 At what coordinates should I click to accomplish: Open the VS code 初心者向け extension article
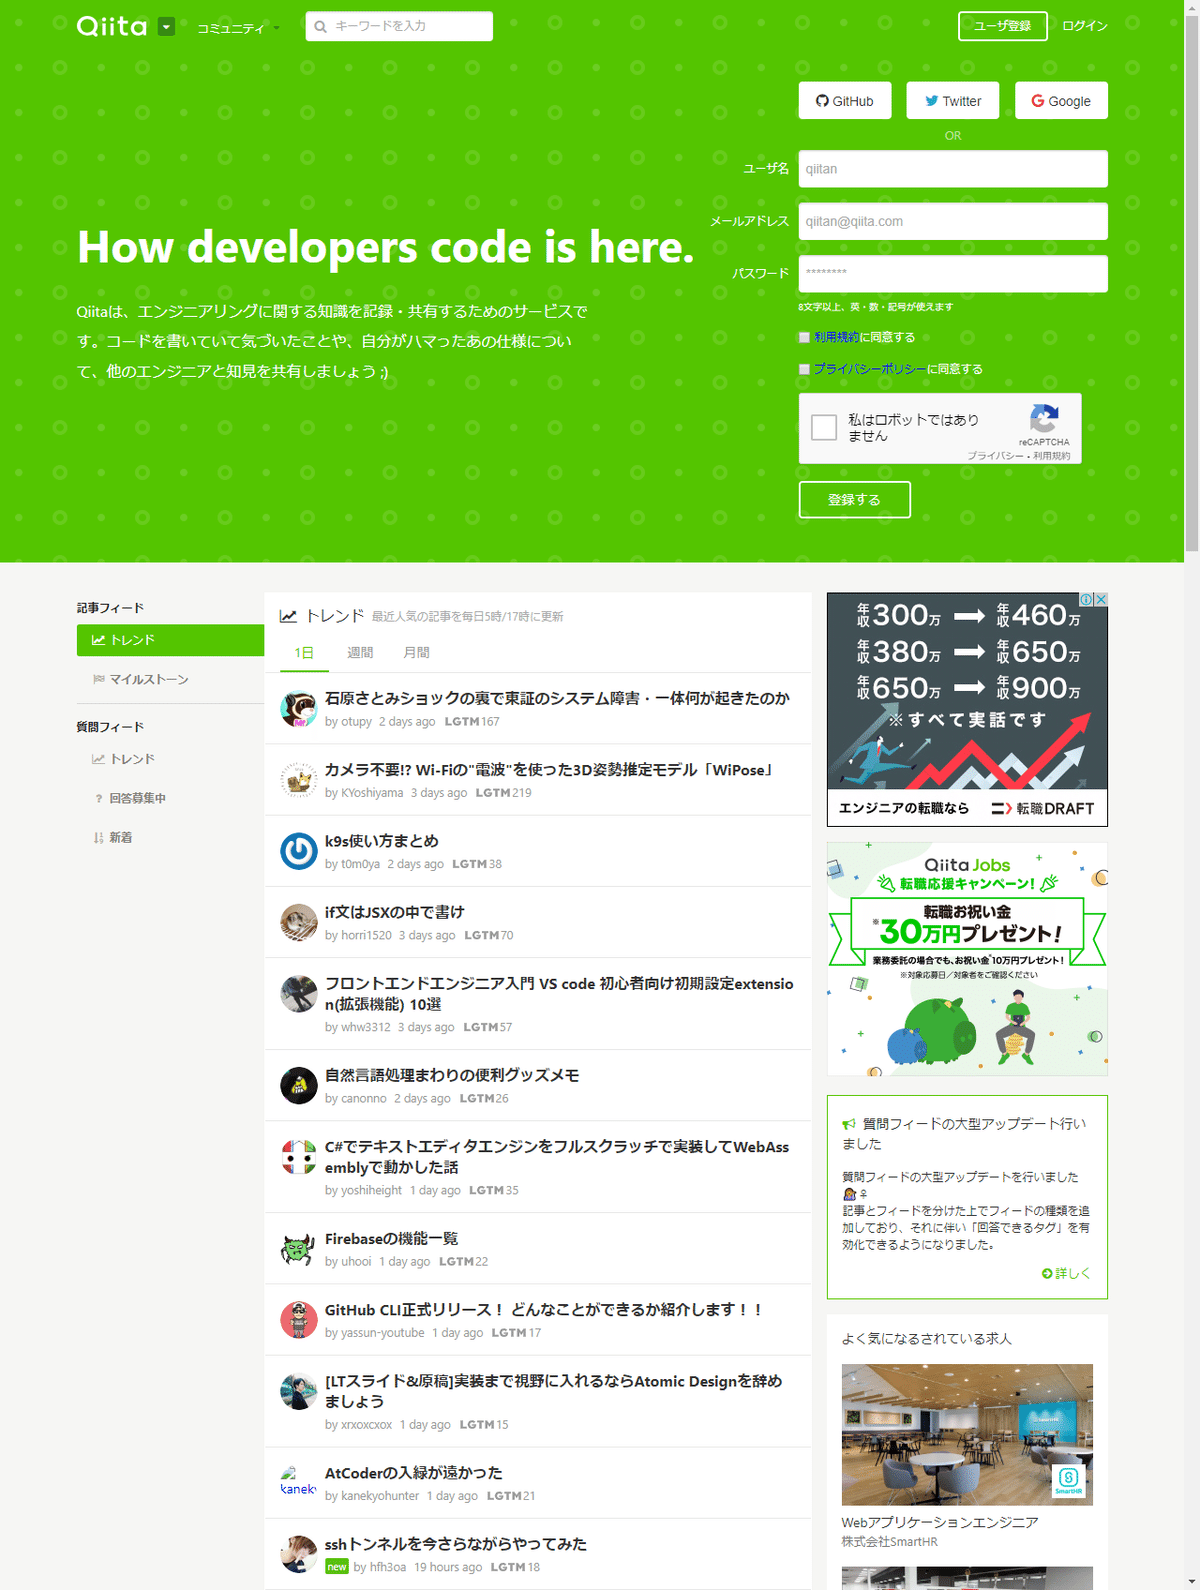point(559,994)
